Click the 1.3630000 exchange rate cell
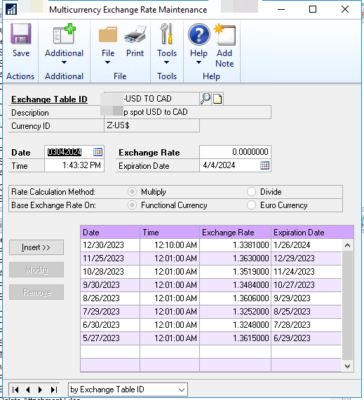The image size is (364, 400). 235,259
